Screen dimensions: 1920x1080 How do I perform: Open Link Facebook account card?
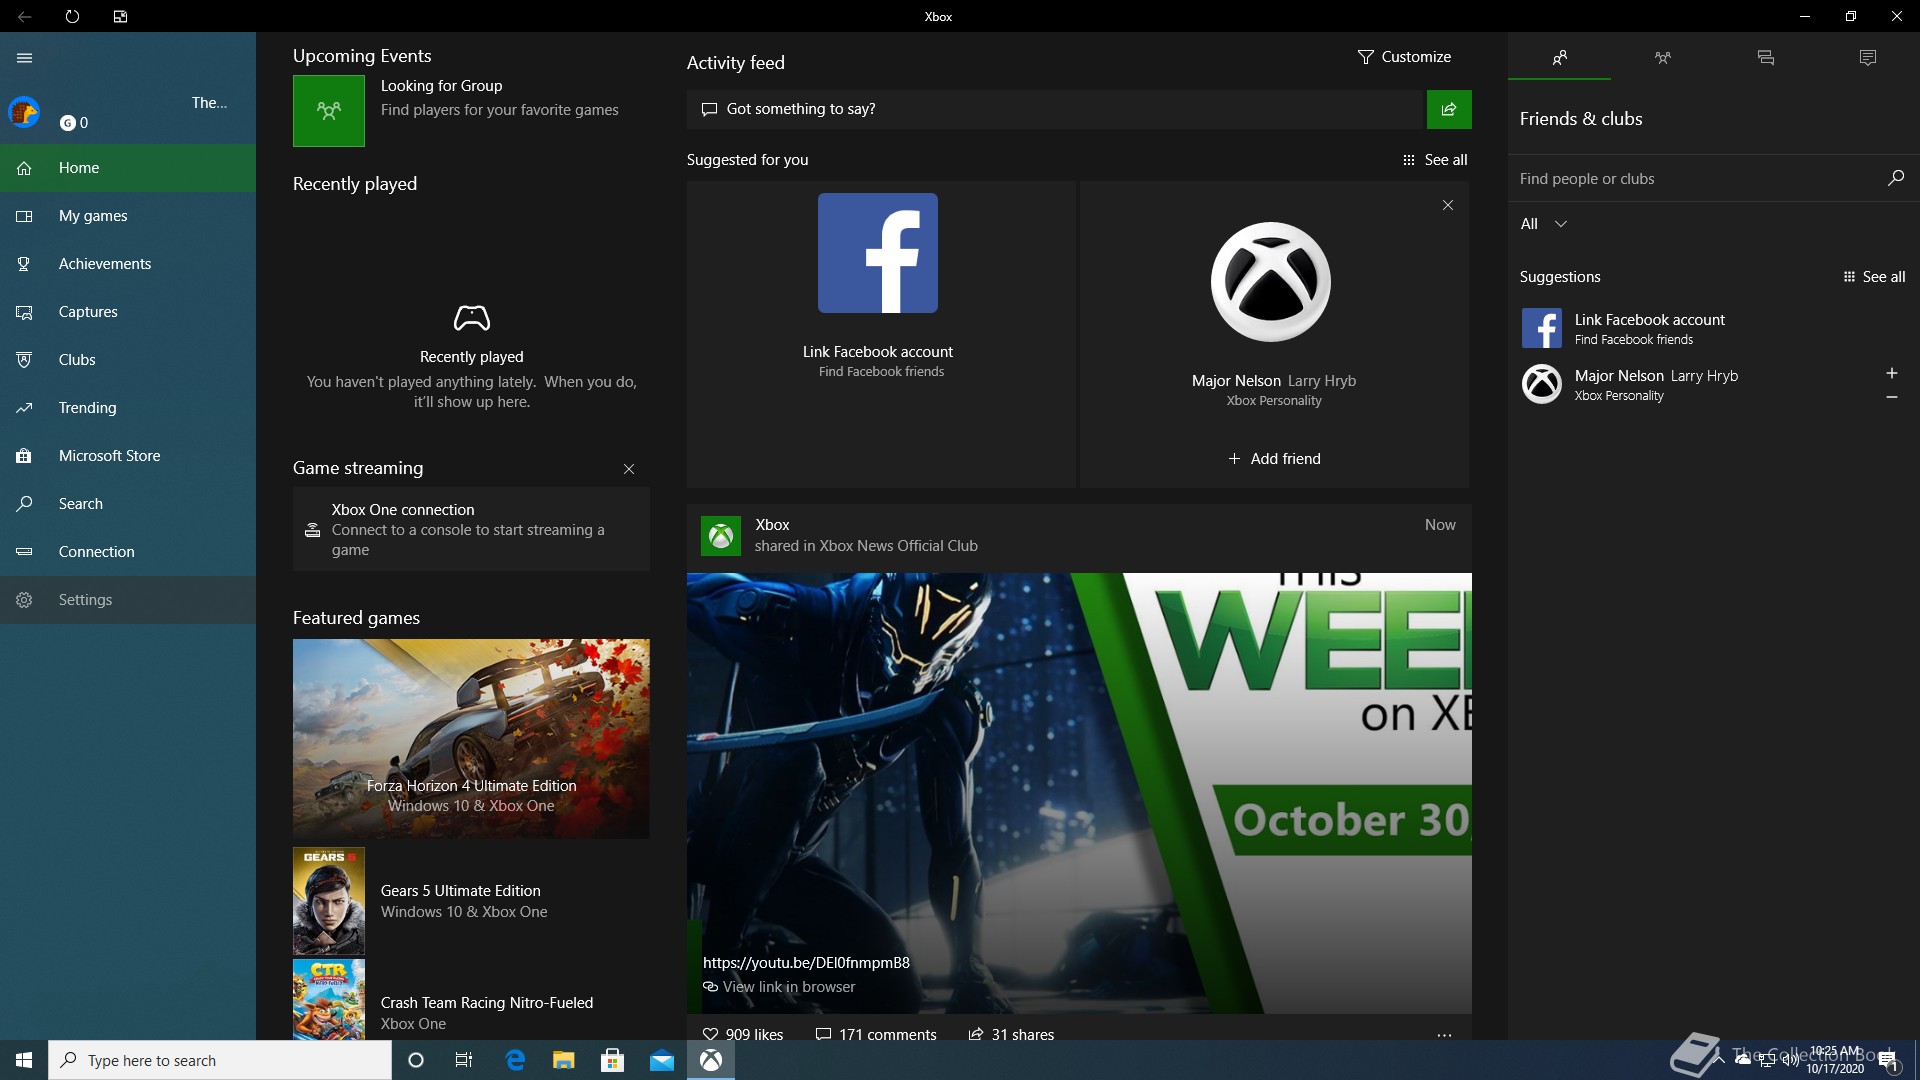pyautogui.click(x=881, y=334)
